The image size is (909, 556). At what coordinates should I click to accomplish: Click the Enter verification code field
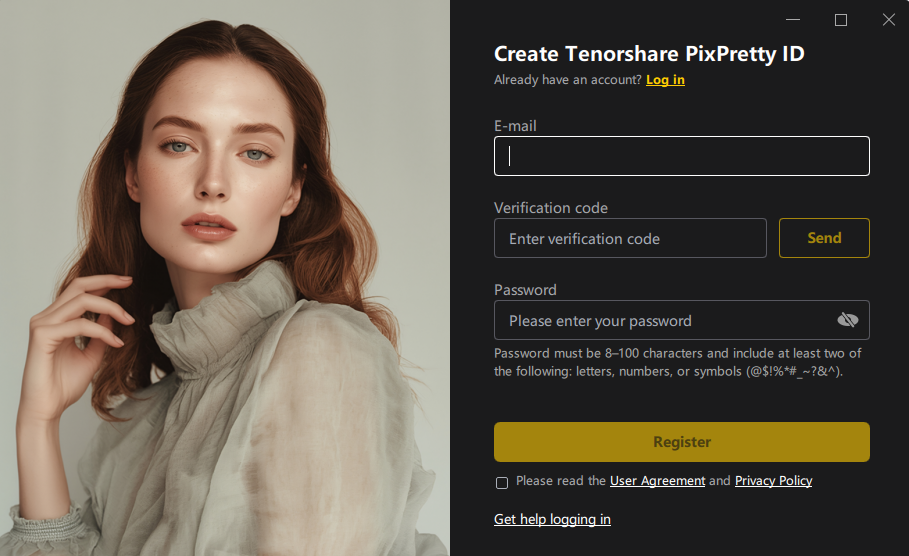point(630,238)
